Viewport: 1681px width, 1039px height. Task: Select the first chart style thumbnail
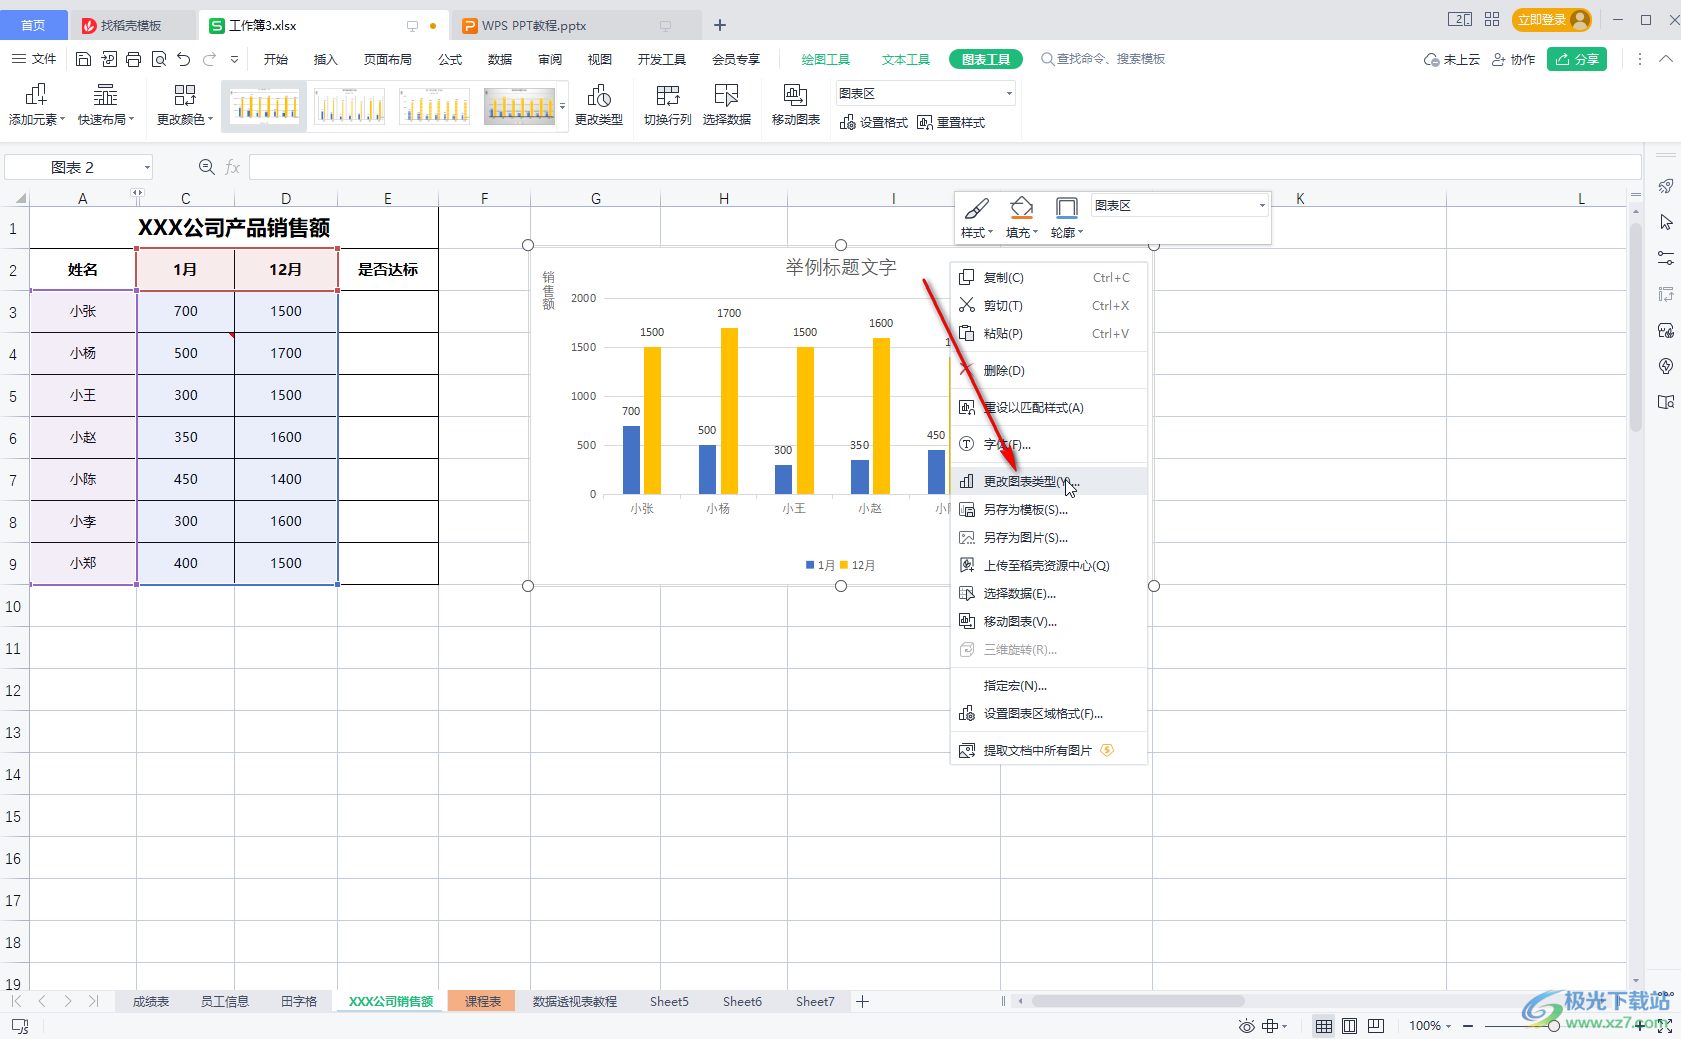264,106
